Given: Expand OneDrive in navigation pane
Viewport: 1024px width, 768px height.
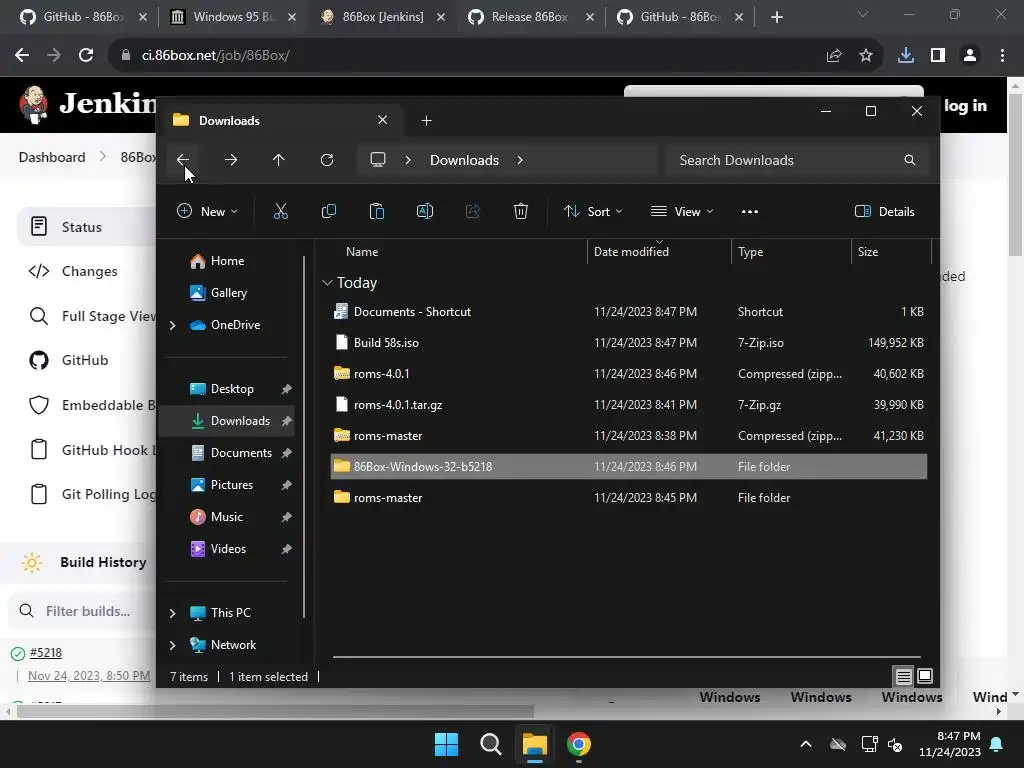Looking at the screenshot, I should coord(172,325).
